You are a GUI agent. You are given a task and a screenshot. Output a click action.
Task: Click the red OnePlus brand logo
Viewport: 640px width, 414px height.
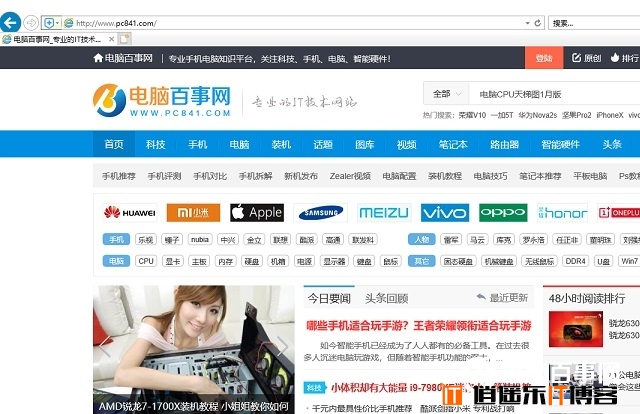[618, 213]
